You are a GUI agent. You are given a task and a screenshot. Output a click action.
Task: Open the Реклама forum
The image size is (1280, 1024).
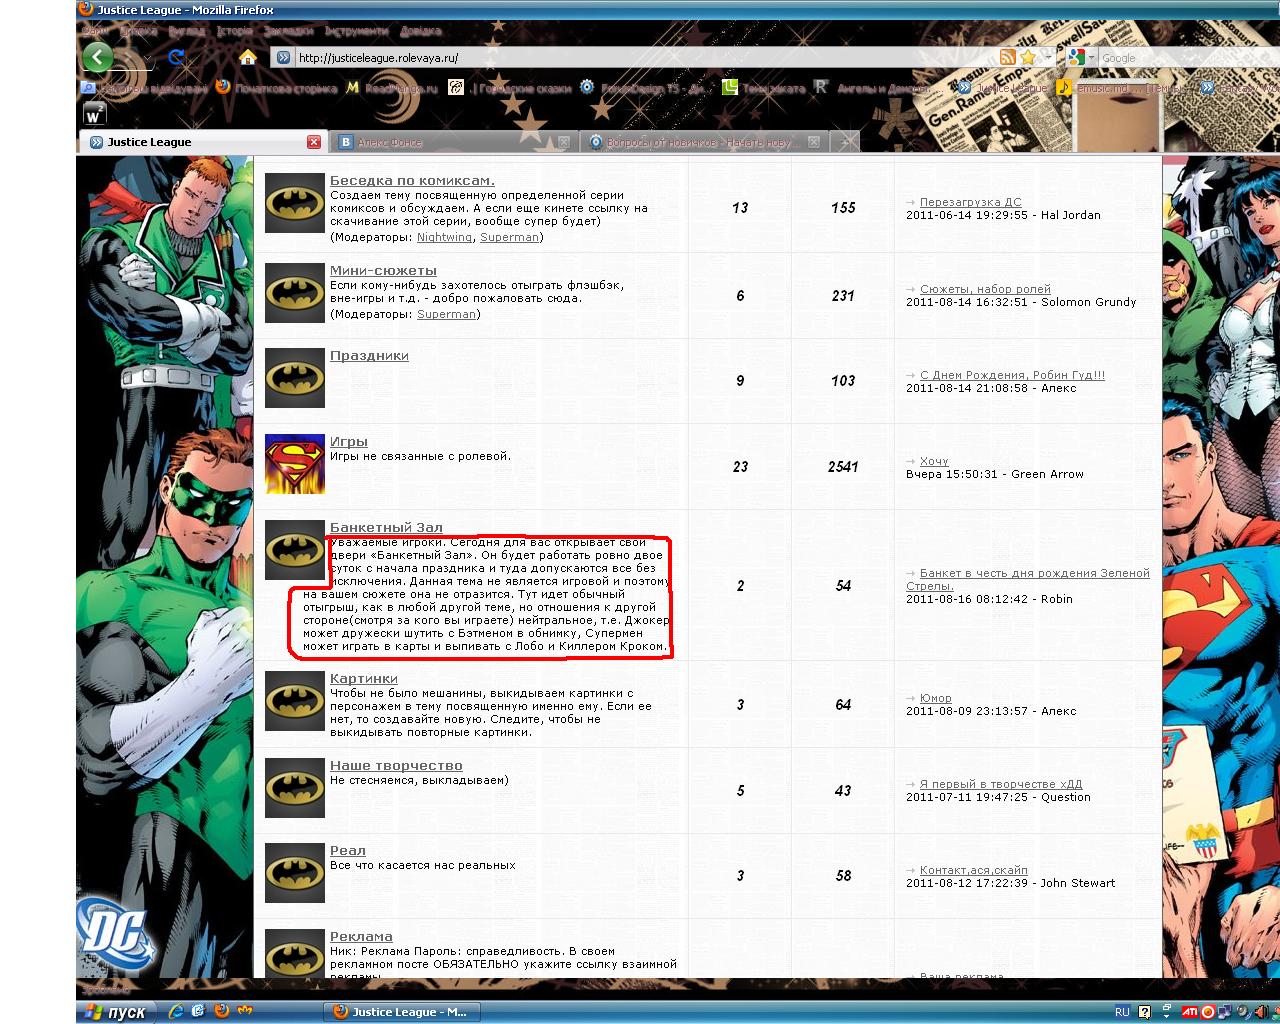tap(361, 937)
